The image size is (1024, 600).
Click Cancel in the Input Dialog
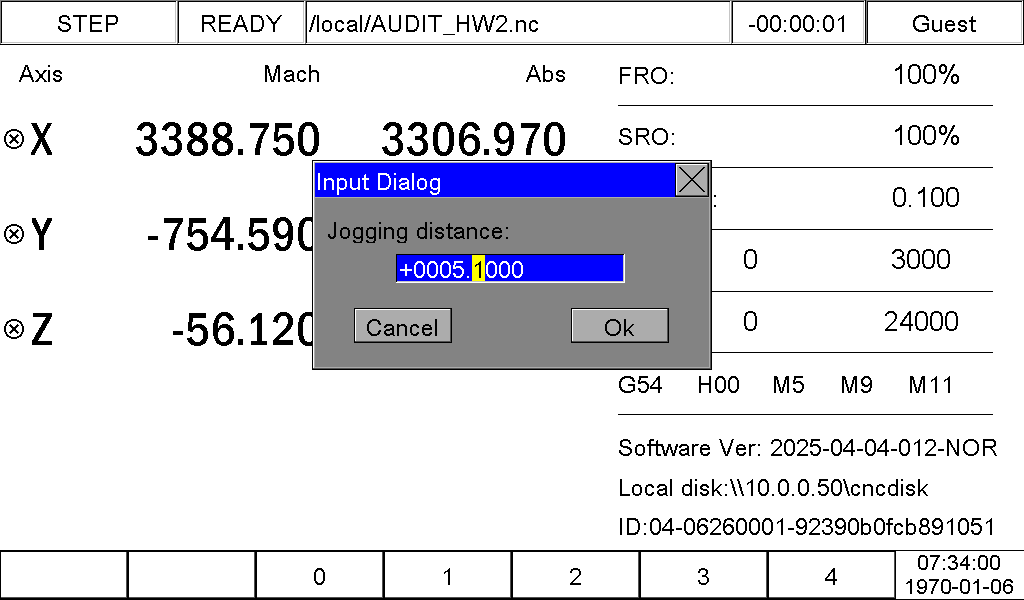point(402,326)
